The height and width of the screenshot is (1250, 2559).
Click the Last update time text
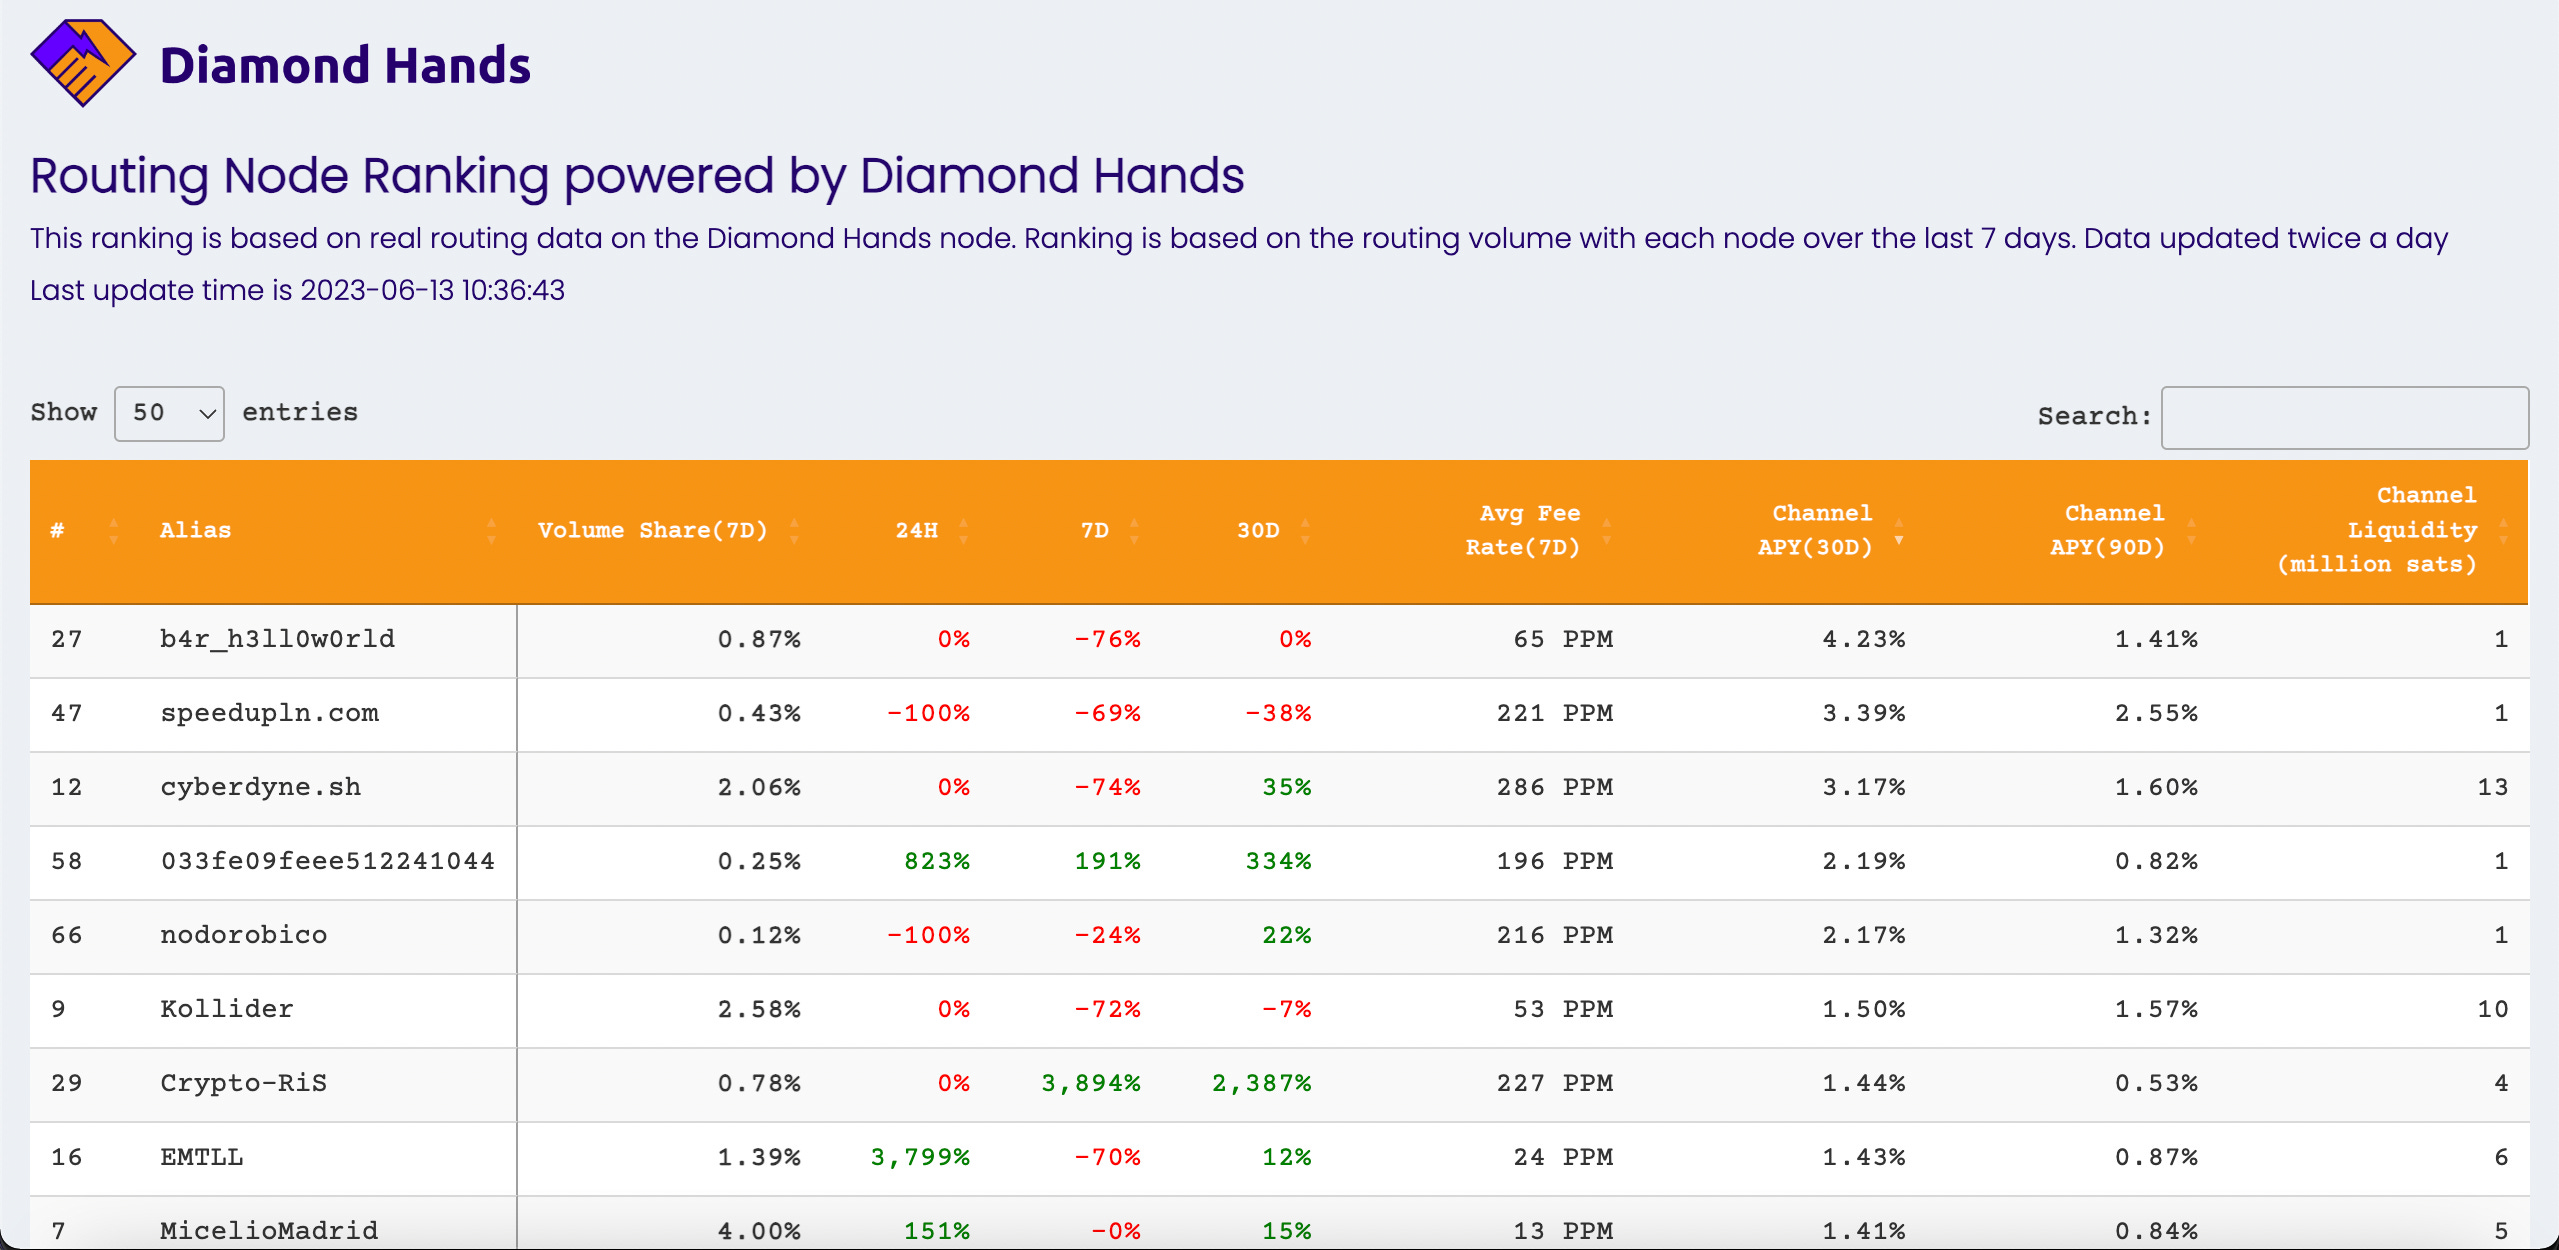(297, 291)
